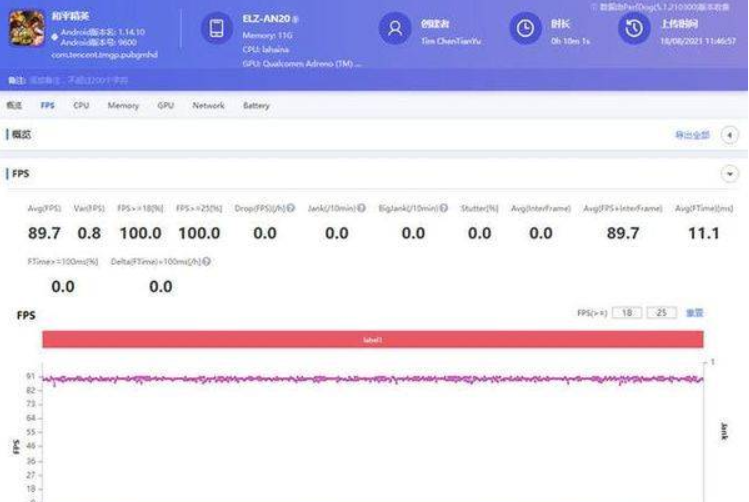
Task: Collapse the FPS section chevron
Action: (x=729, y=174)
